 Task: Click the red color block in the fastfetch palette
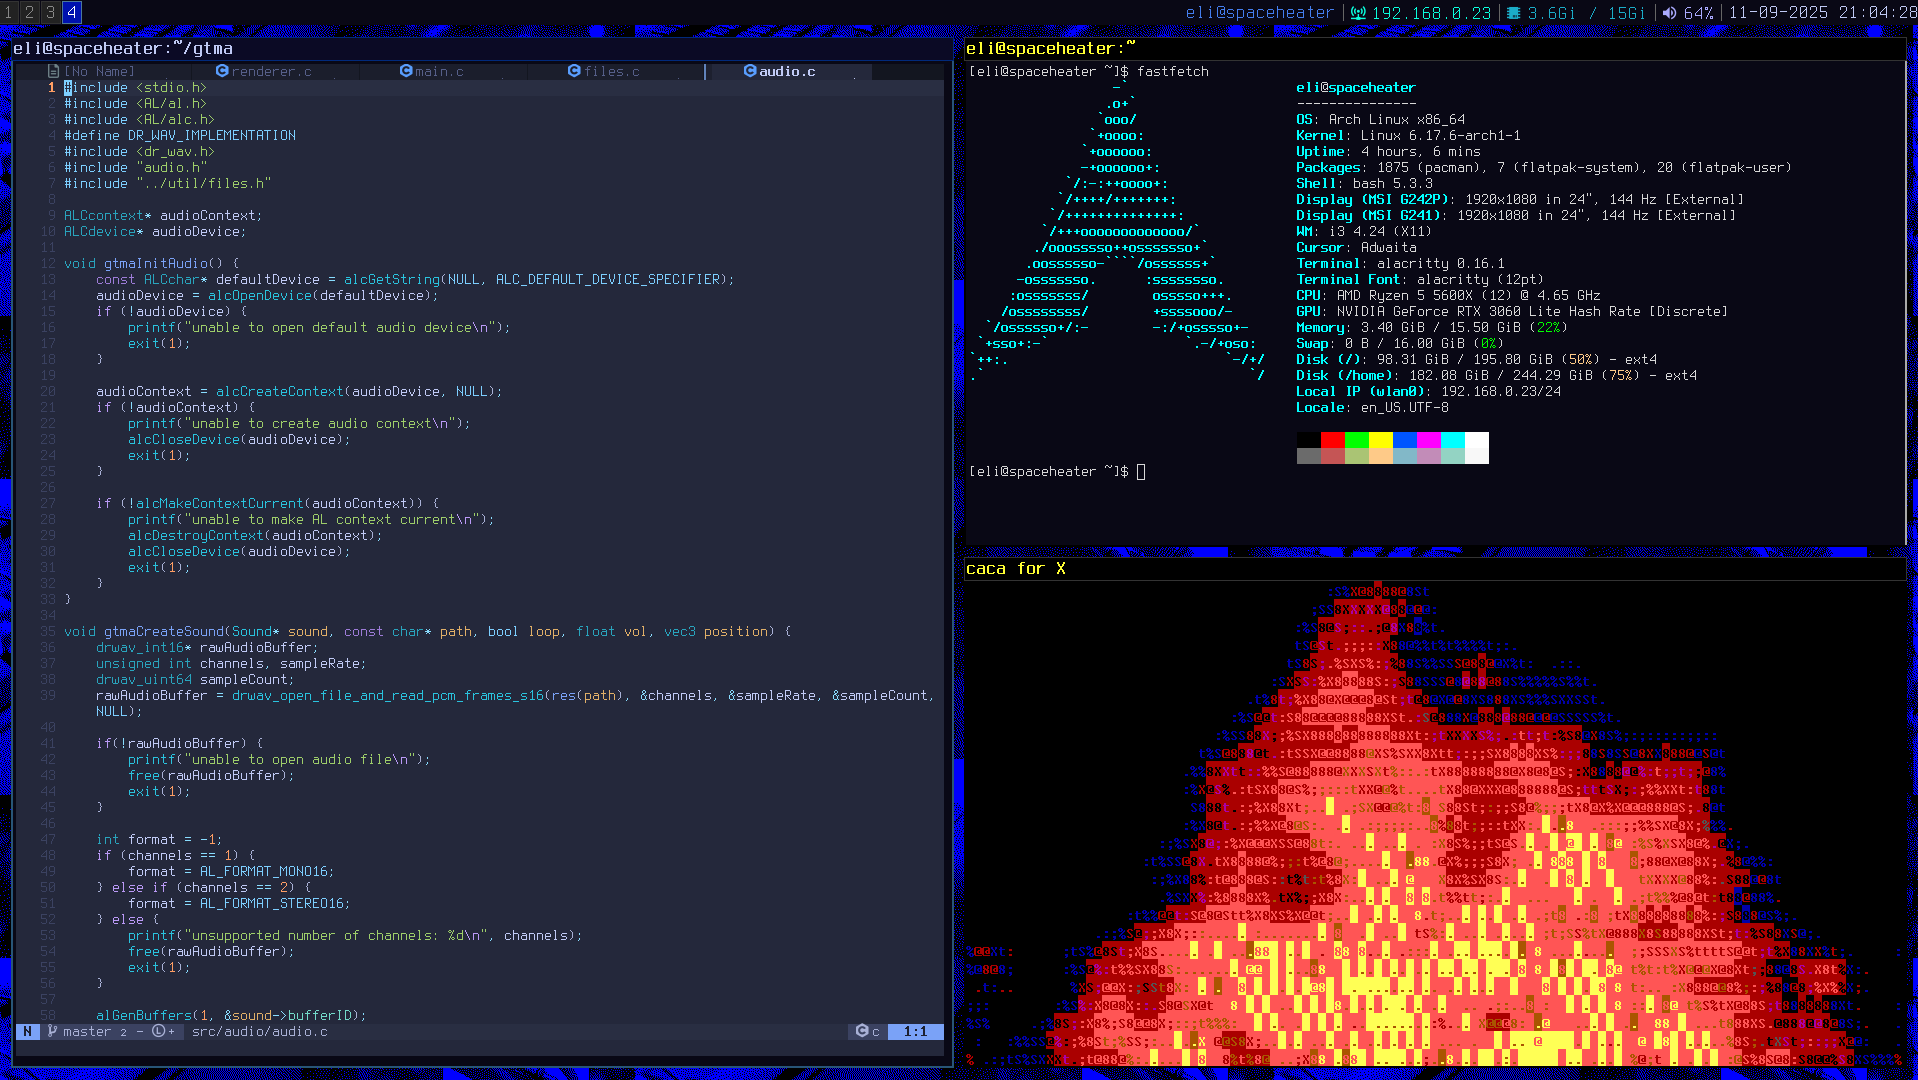pos(1332,440)
